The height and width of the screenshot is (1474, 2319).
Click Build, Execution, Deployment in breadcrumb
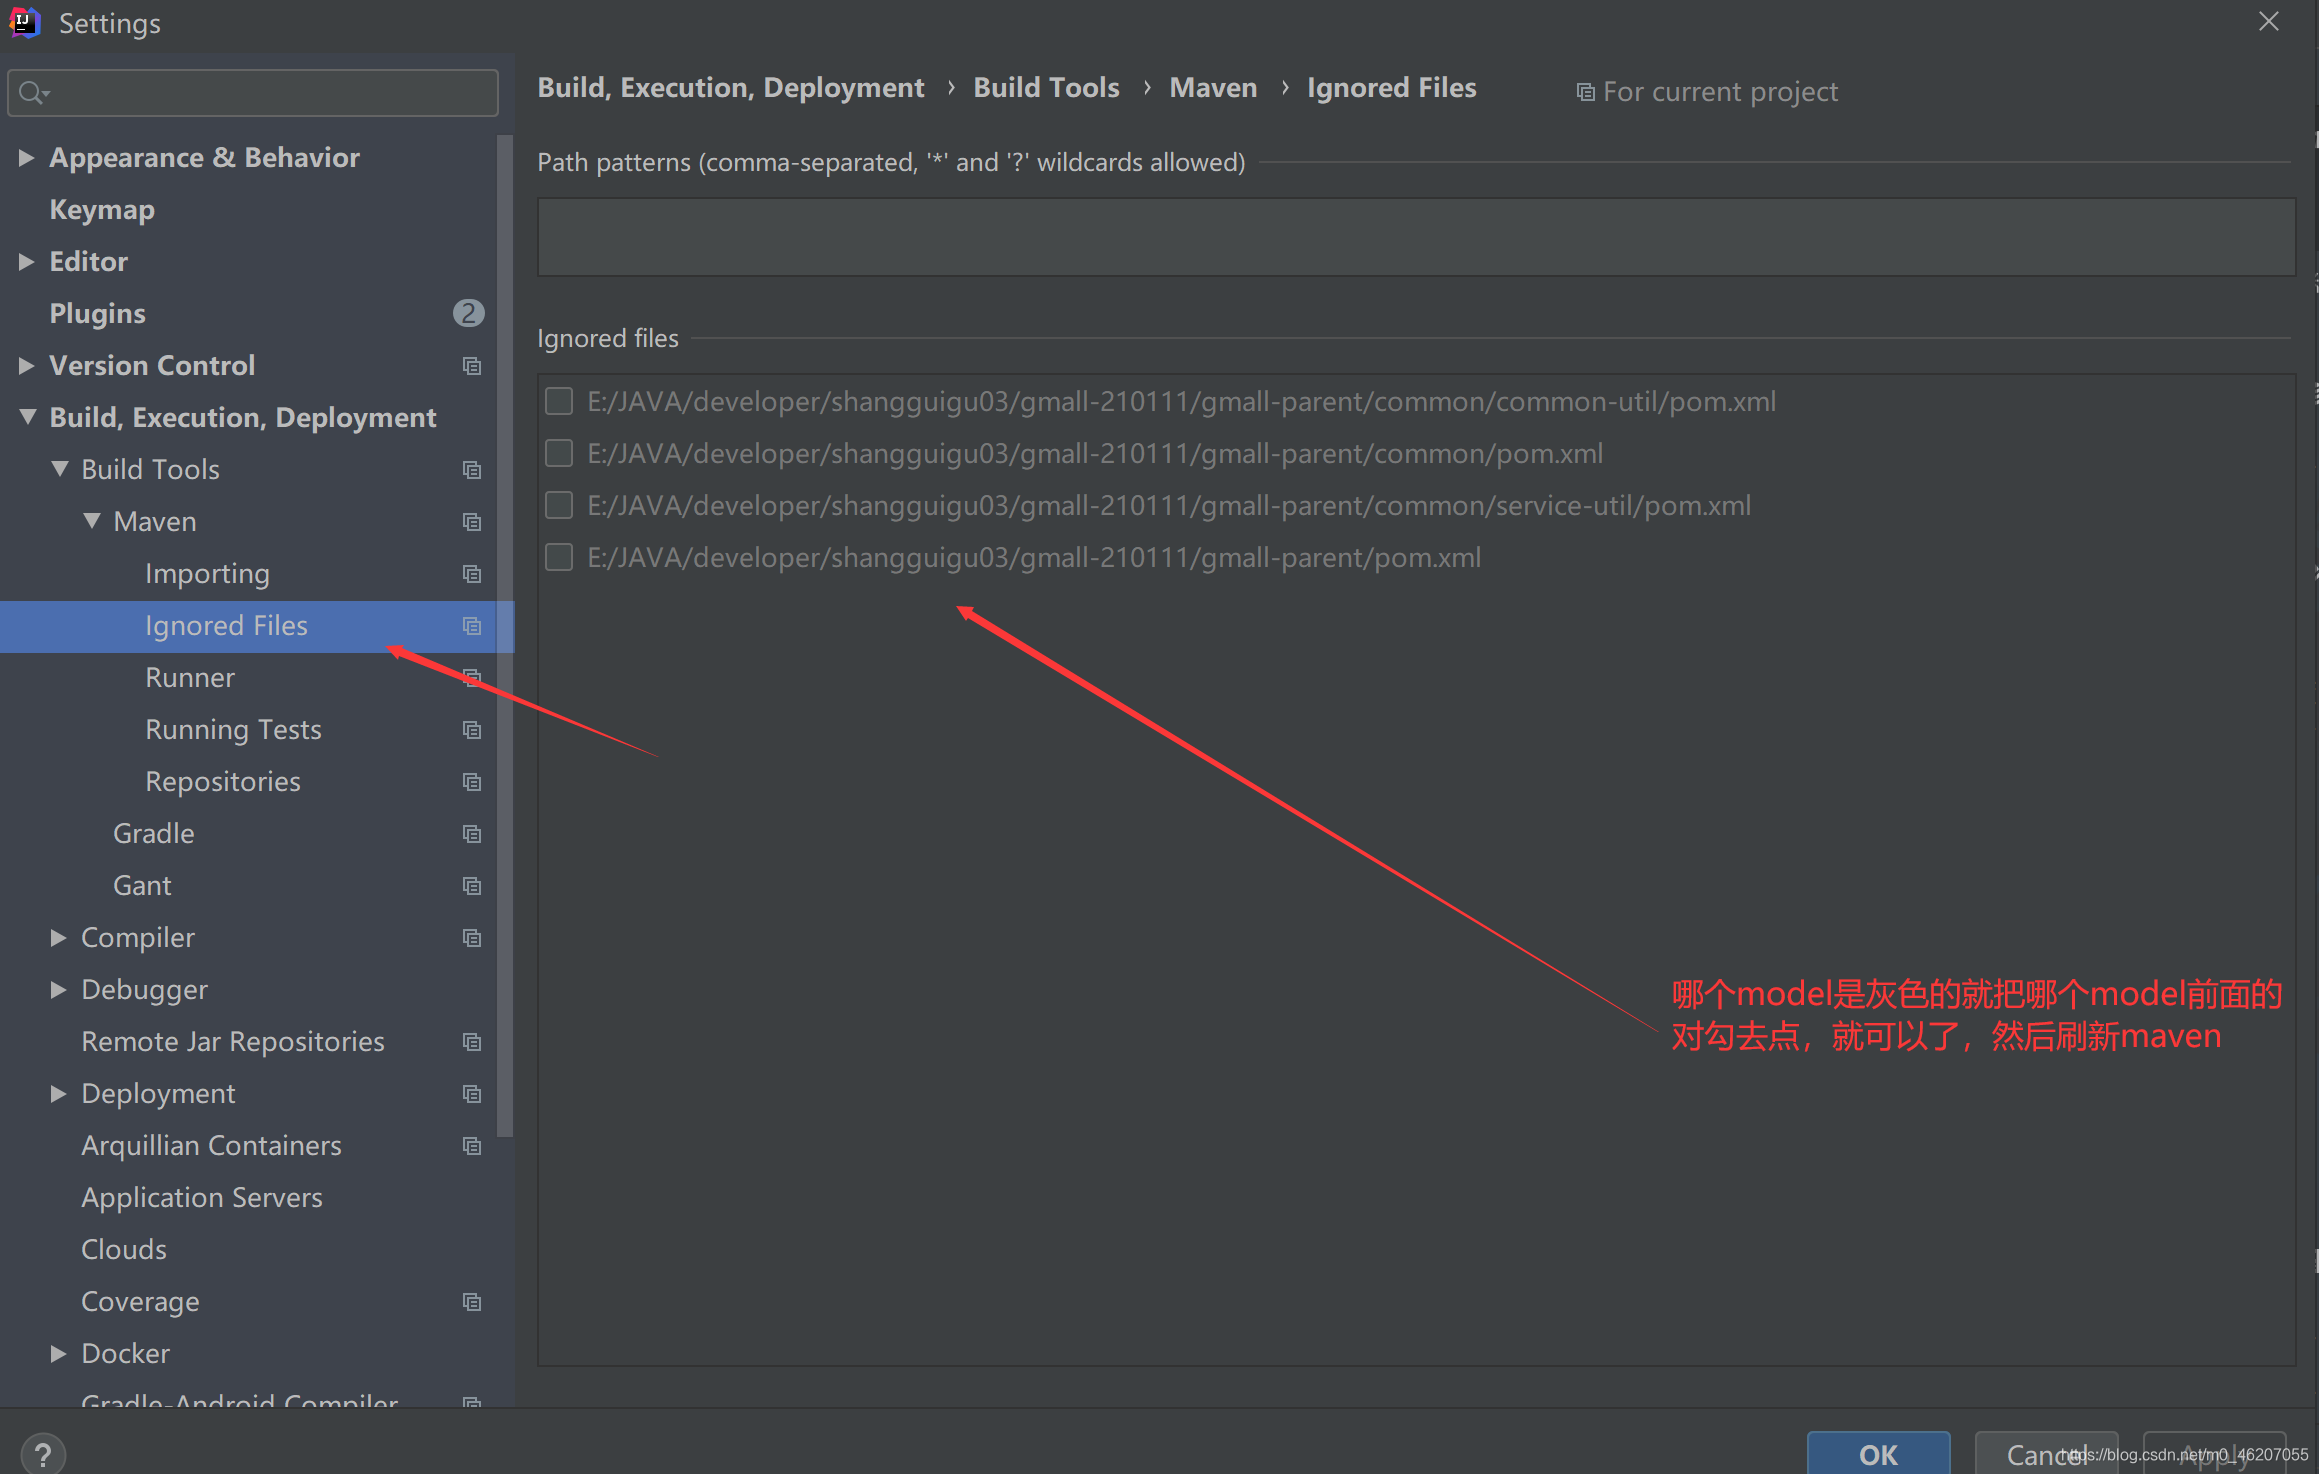coord(731,88)
